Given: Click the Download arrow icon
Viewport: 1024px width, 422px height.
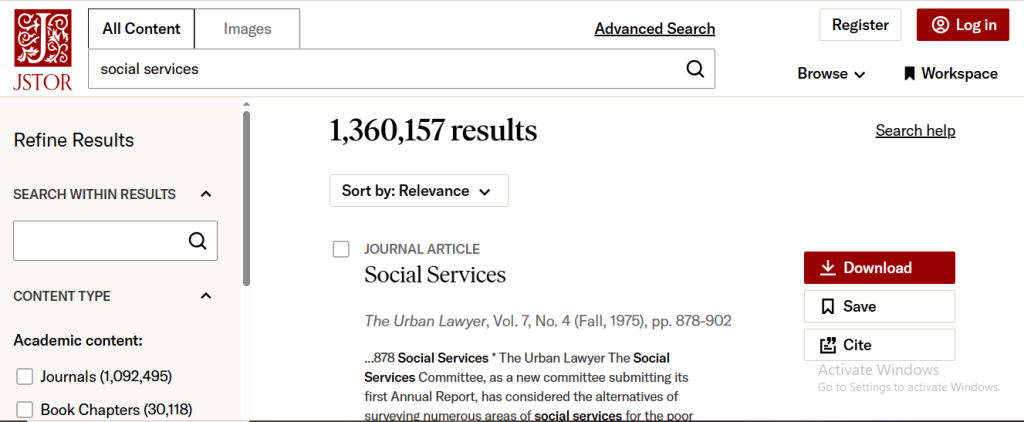Looking at the screenshot, I should [828, 268].
